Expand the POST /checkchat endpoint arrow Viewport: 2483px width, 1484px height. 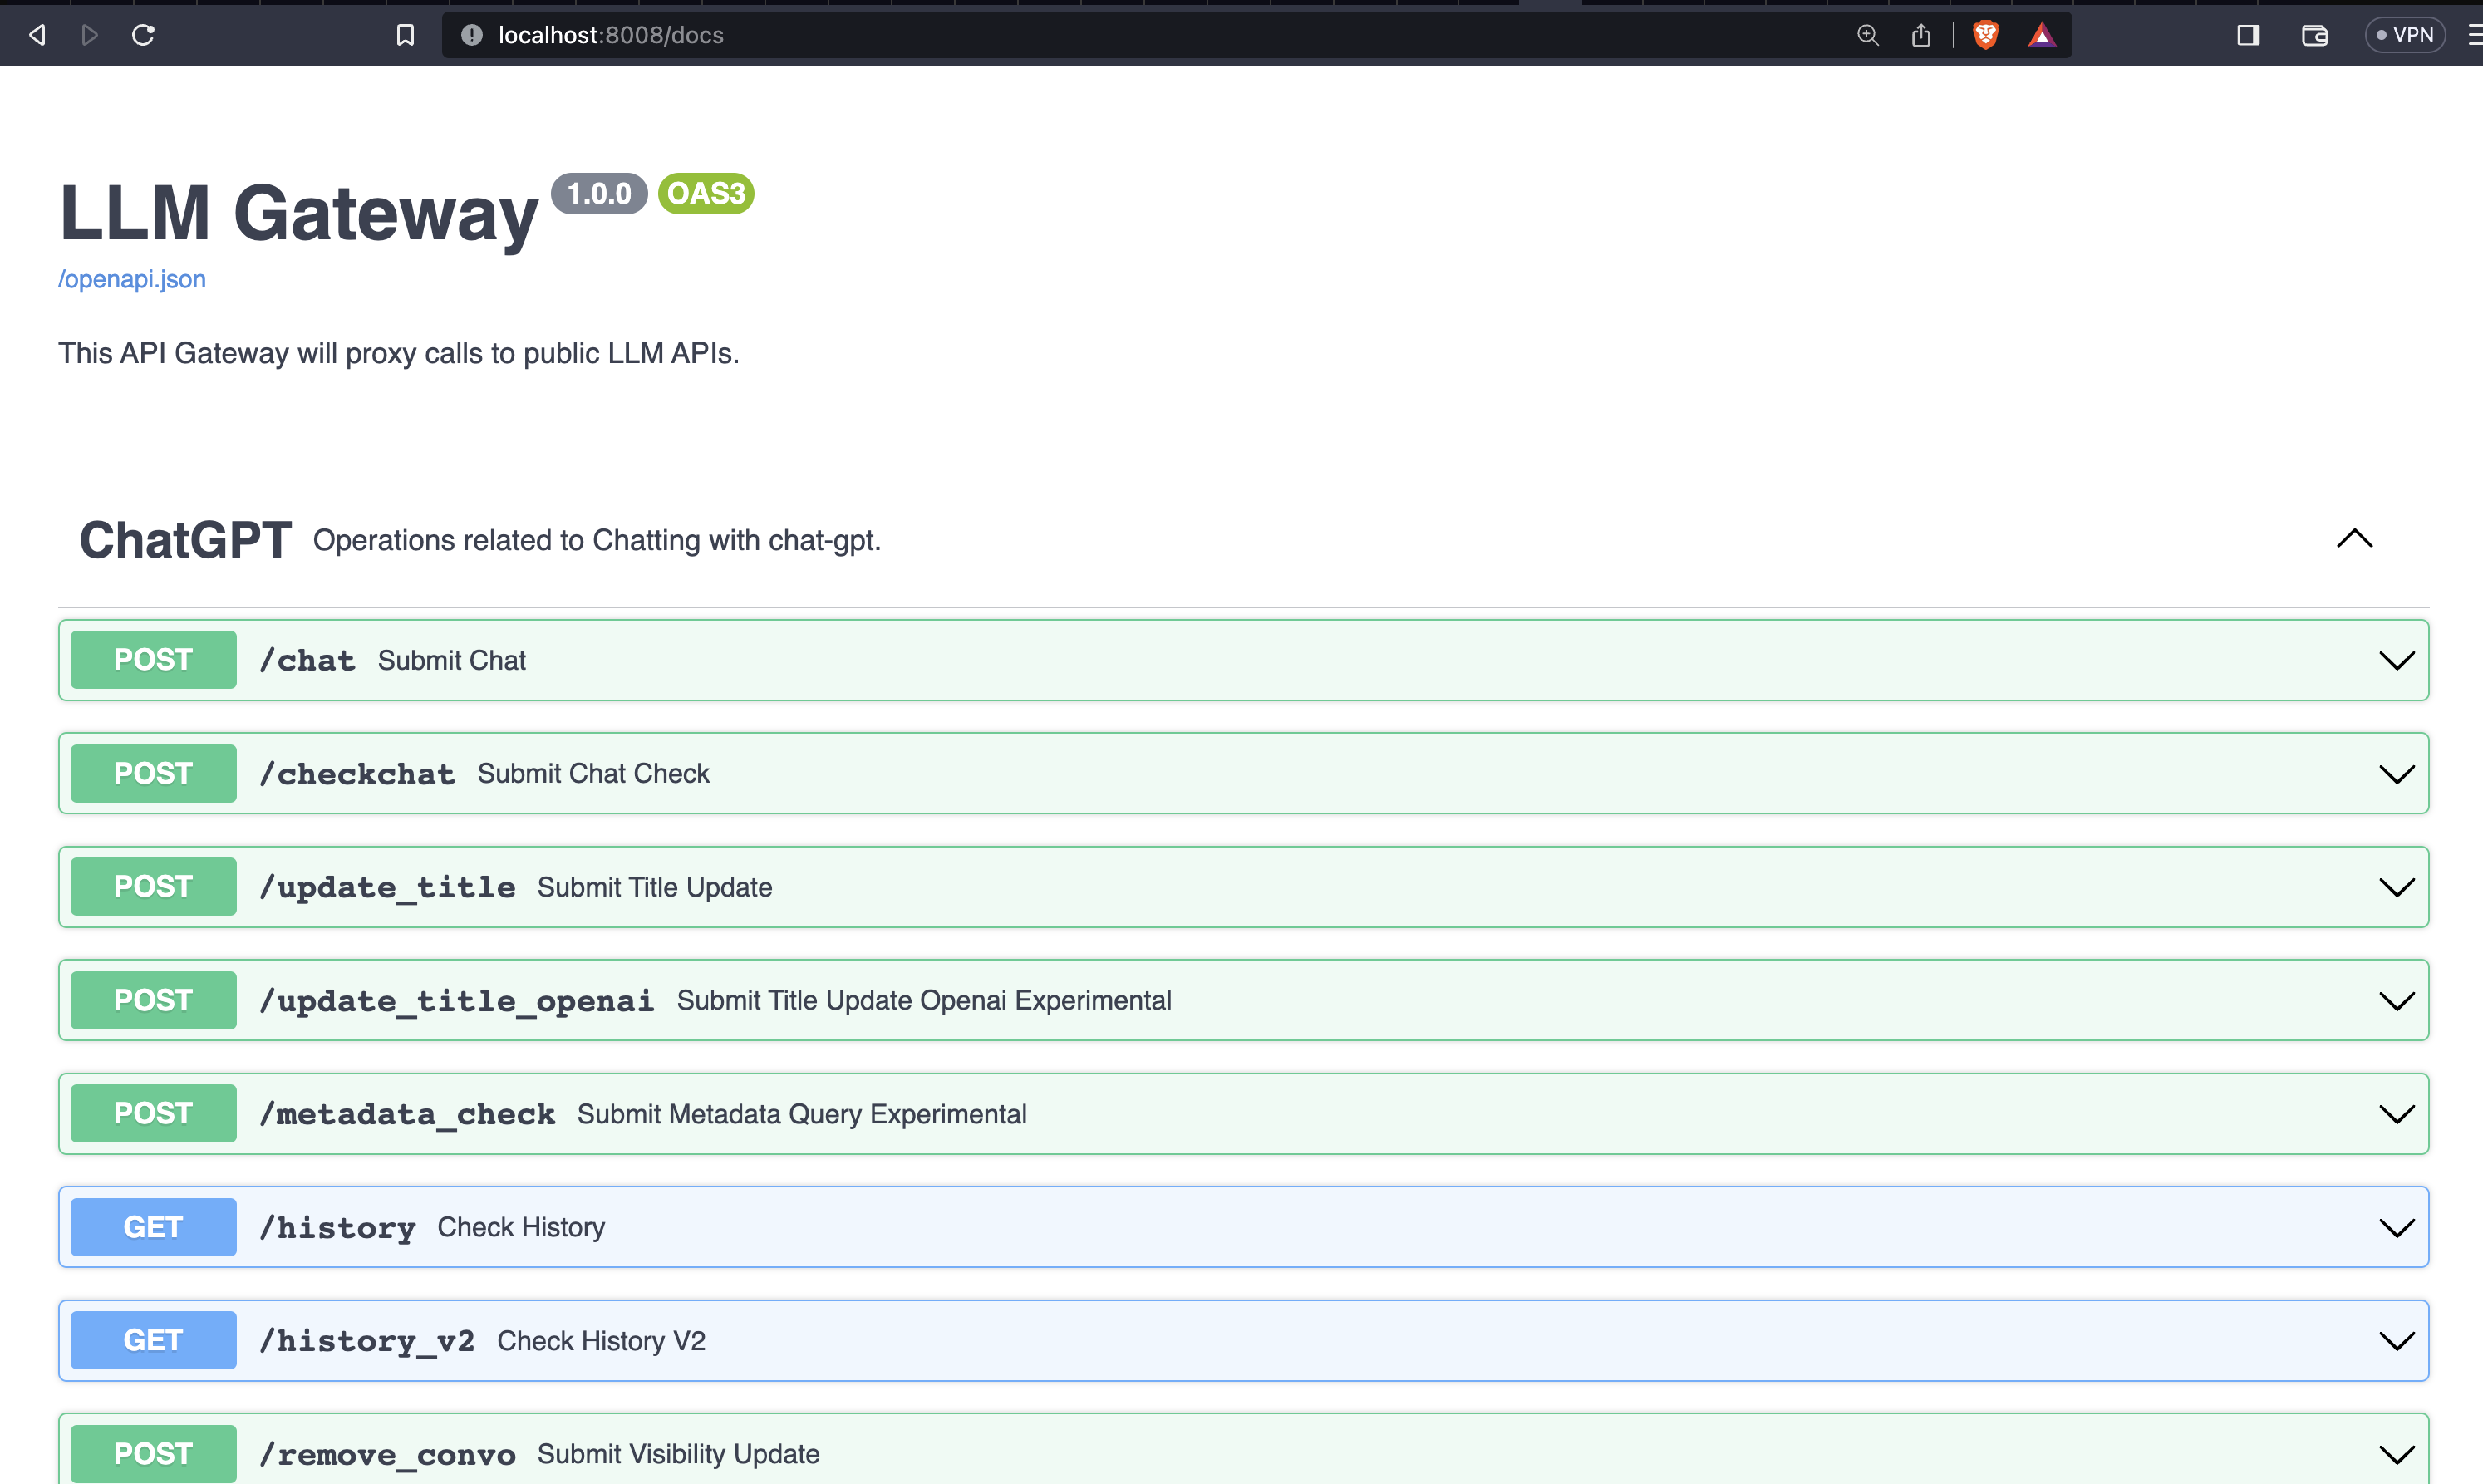pyautogui.click(x=2396, y=774)
